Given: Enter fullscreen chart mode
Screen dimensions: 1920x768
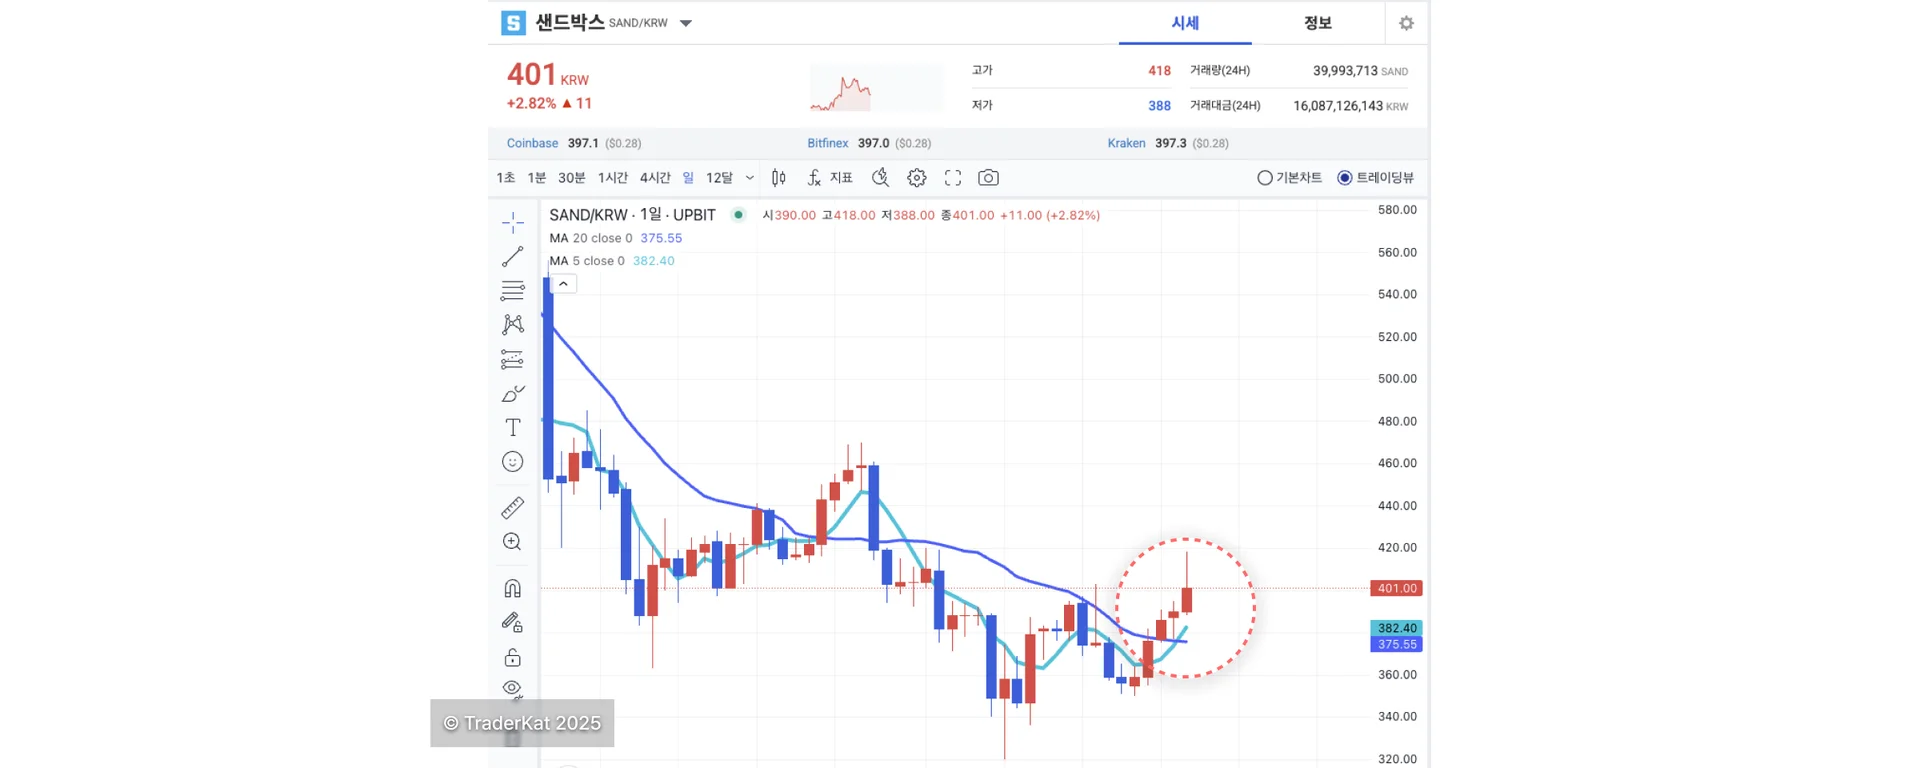Looking at the screenshot, I should (x=953, y=178).
